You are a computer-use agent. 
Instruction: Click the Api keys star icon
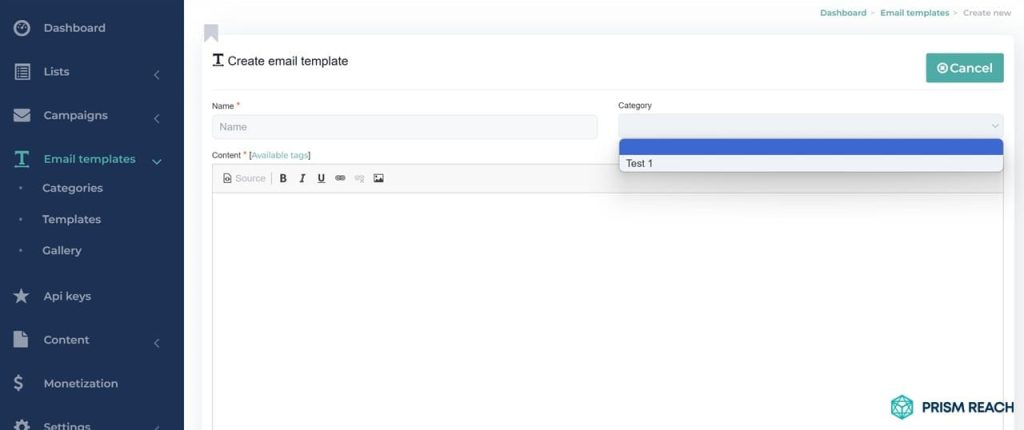[x=22, y=296]
